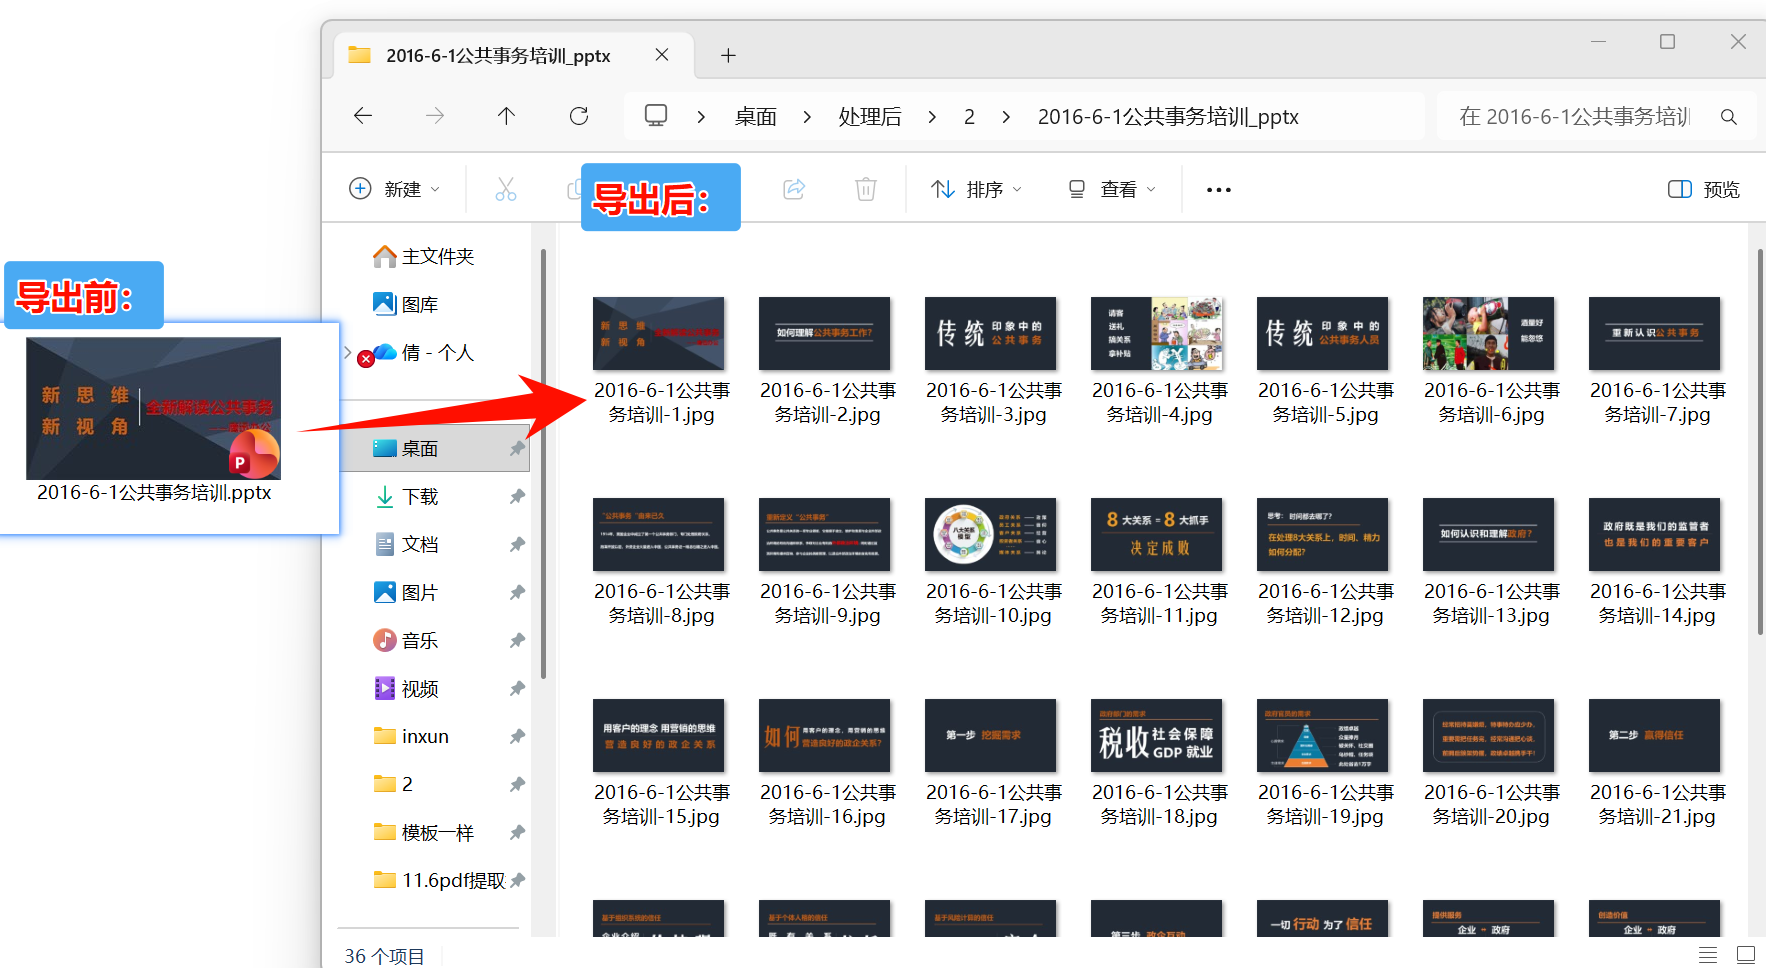Go up one folder level using the up arrow
The height and width of the screenshot is (968, 1766).
(507, 116)
